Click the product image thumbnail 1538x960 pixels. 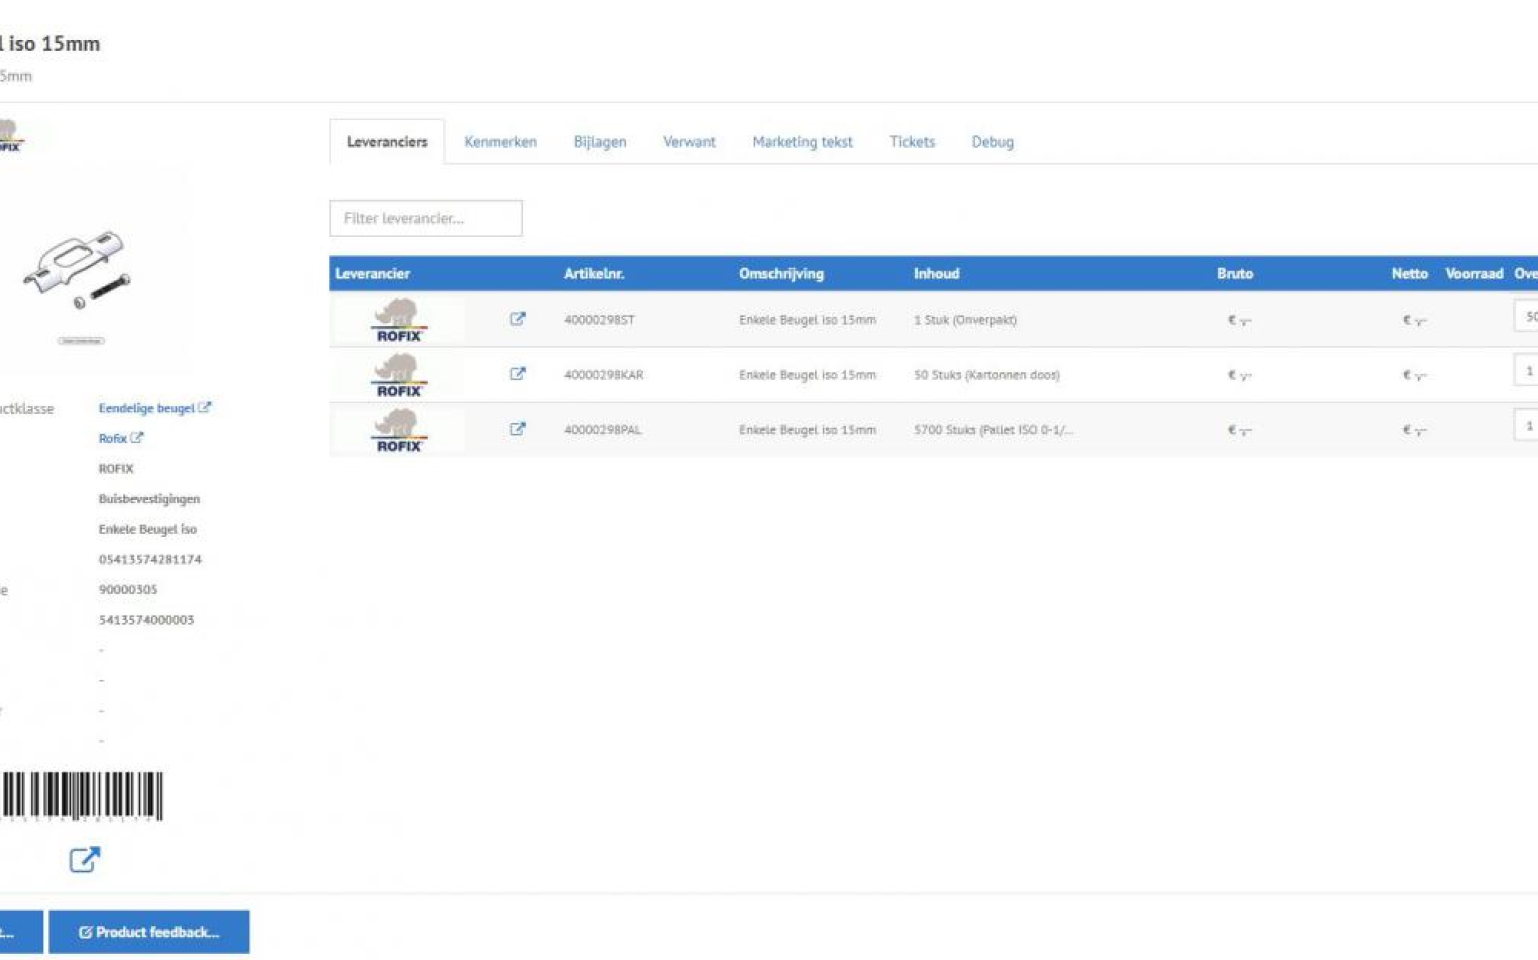(78, 270)
